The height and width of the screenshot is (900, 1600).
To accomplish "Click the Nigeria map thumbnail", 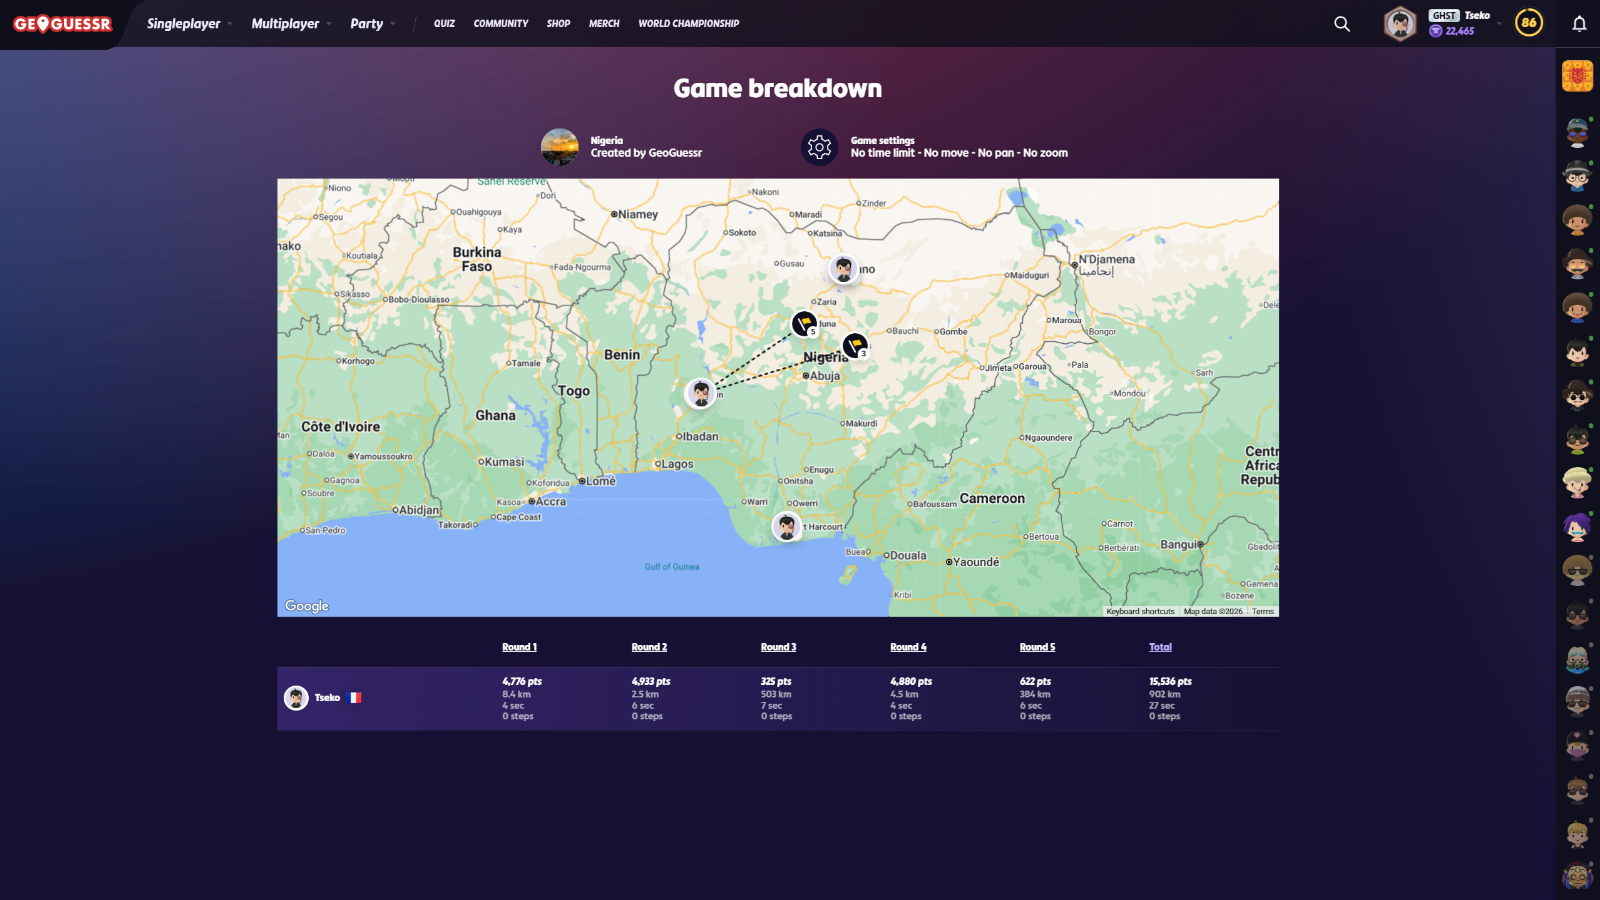I will click(x=560, y=147).
